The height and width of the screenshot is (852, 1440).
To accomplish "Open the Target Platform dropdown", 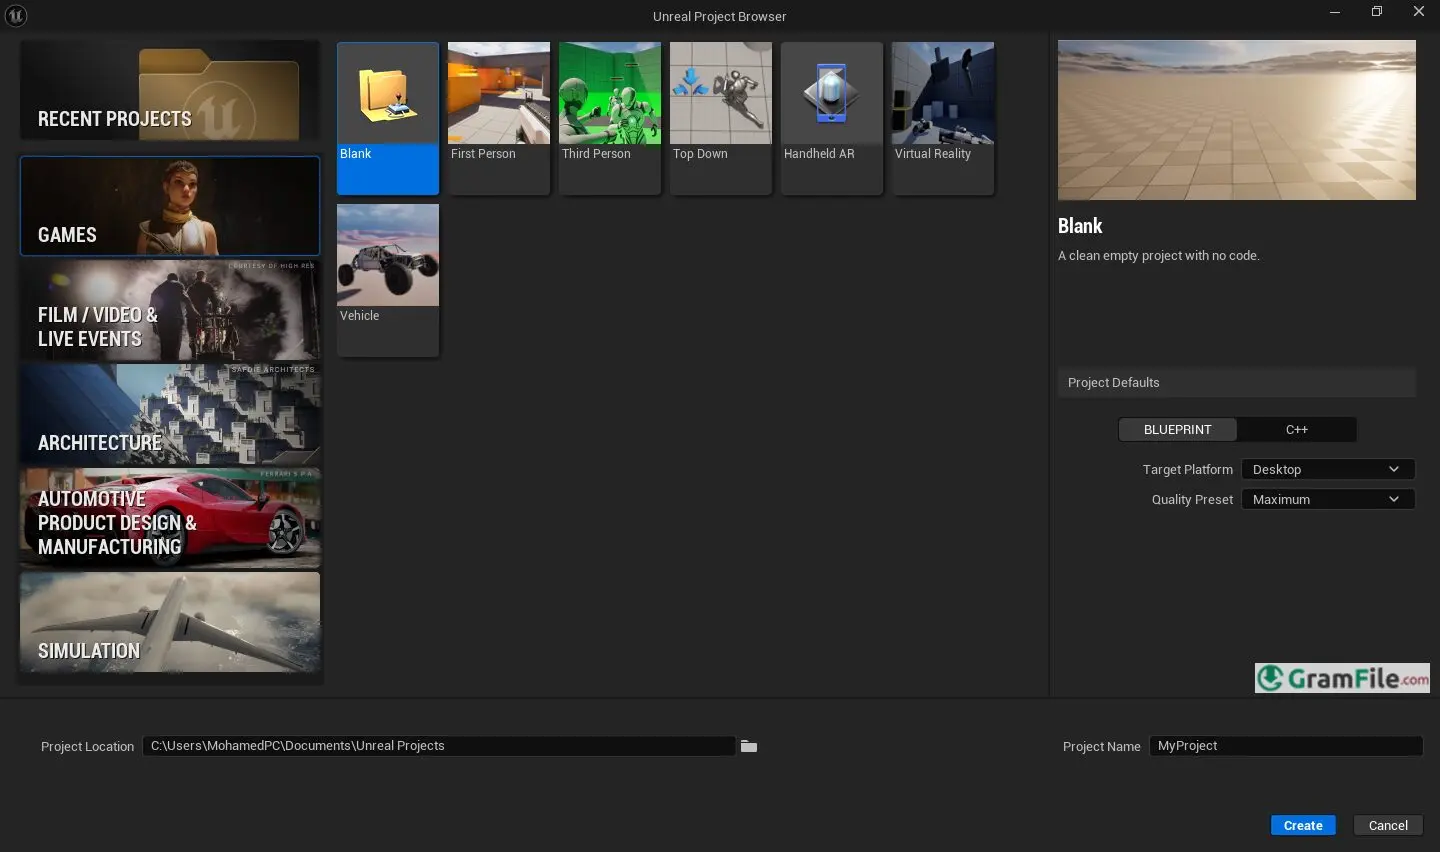I will click(1328, 469).
